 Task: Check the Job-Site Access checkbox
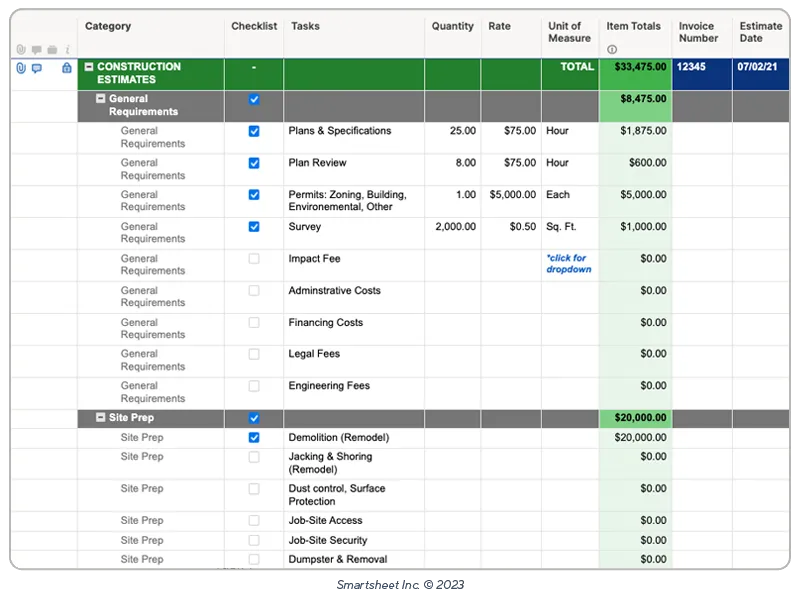point(254,521)
